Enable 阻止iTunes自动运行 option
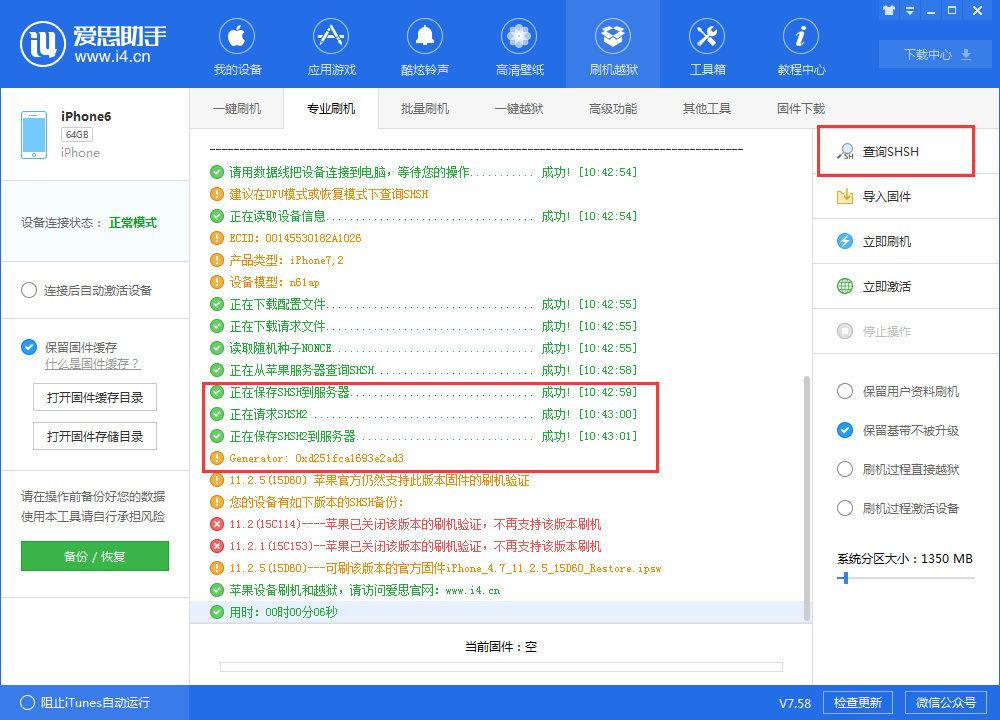 coord(27,702)
